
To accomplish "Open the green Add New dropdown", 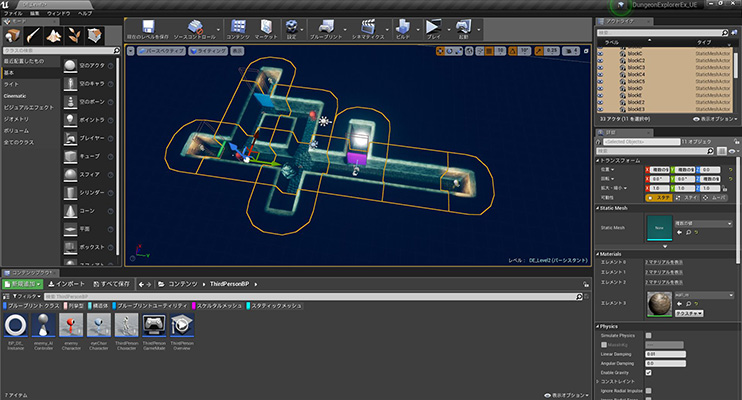I will (22, 284).
